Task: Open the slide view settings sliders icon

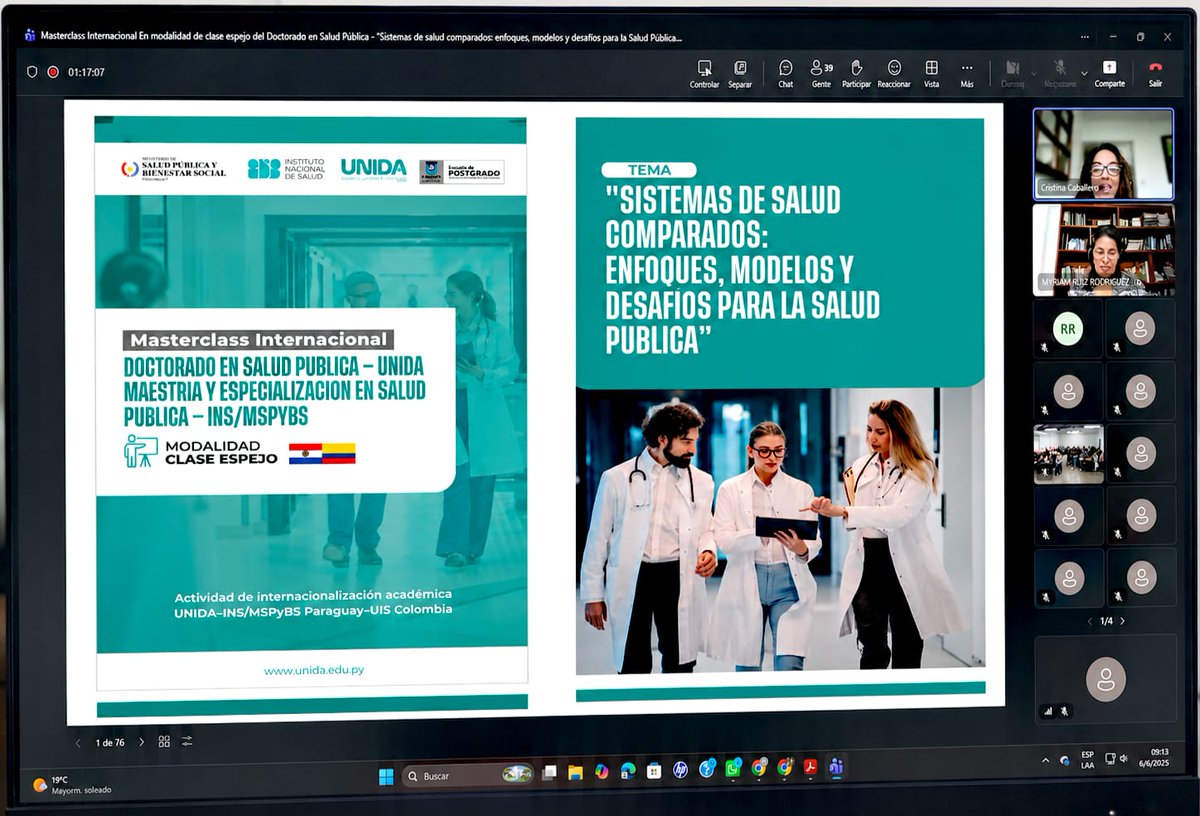Action: click(x=187, y=742)
